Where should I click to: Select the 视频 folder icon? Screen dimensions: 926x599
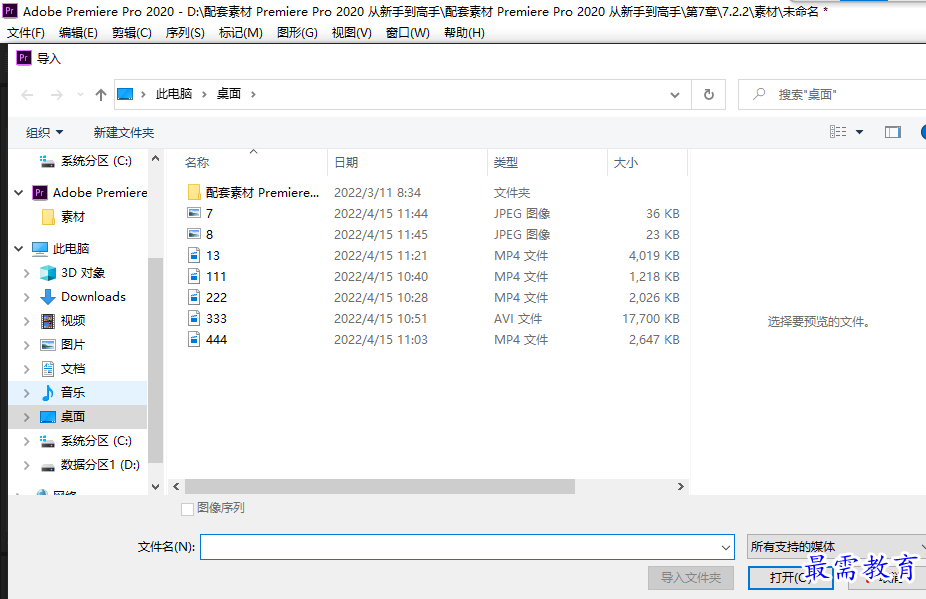[x=48, y=321]
